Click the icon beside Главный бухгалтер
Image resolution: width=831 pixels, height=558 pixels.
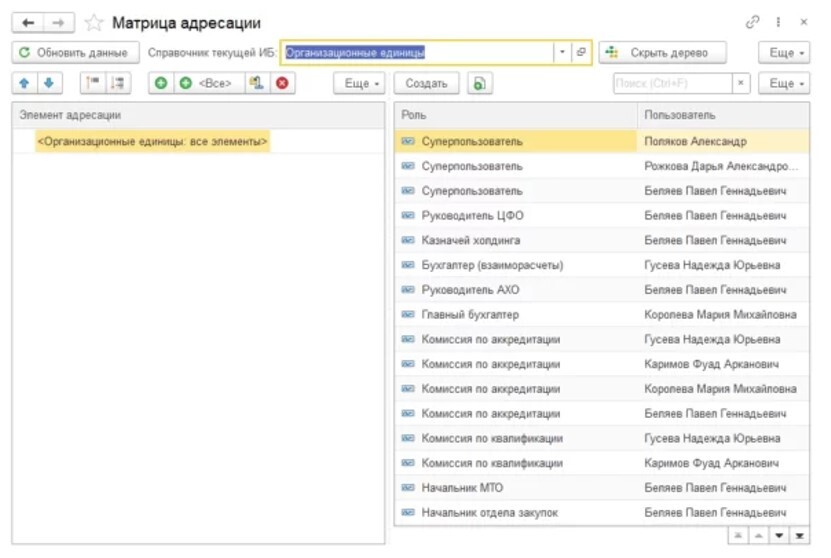click(x=408, y=314)
